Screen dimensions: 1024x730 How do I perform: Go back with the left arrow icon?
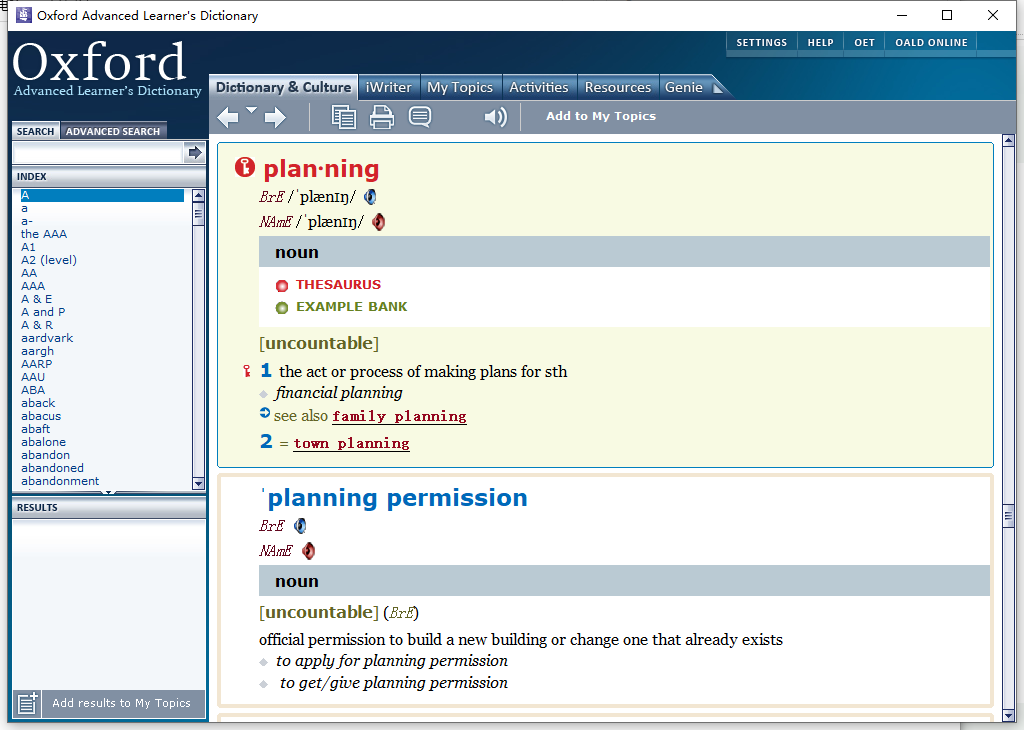tap(228, 118)
